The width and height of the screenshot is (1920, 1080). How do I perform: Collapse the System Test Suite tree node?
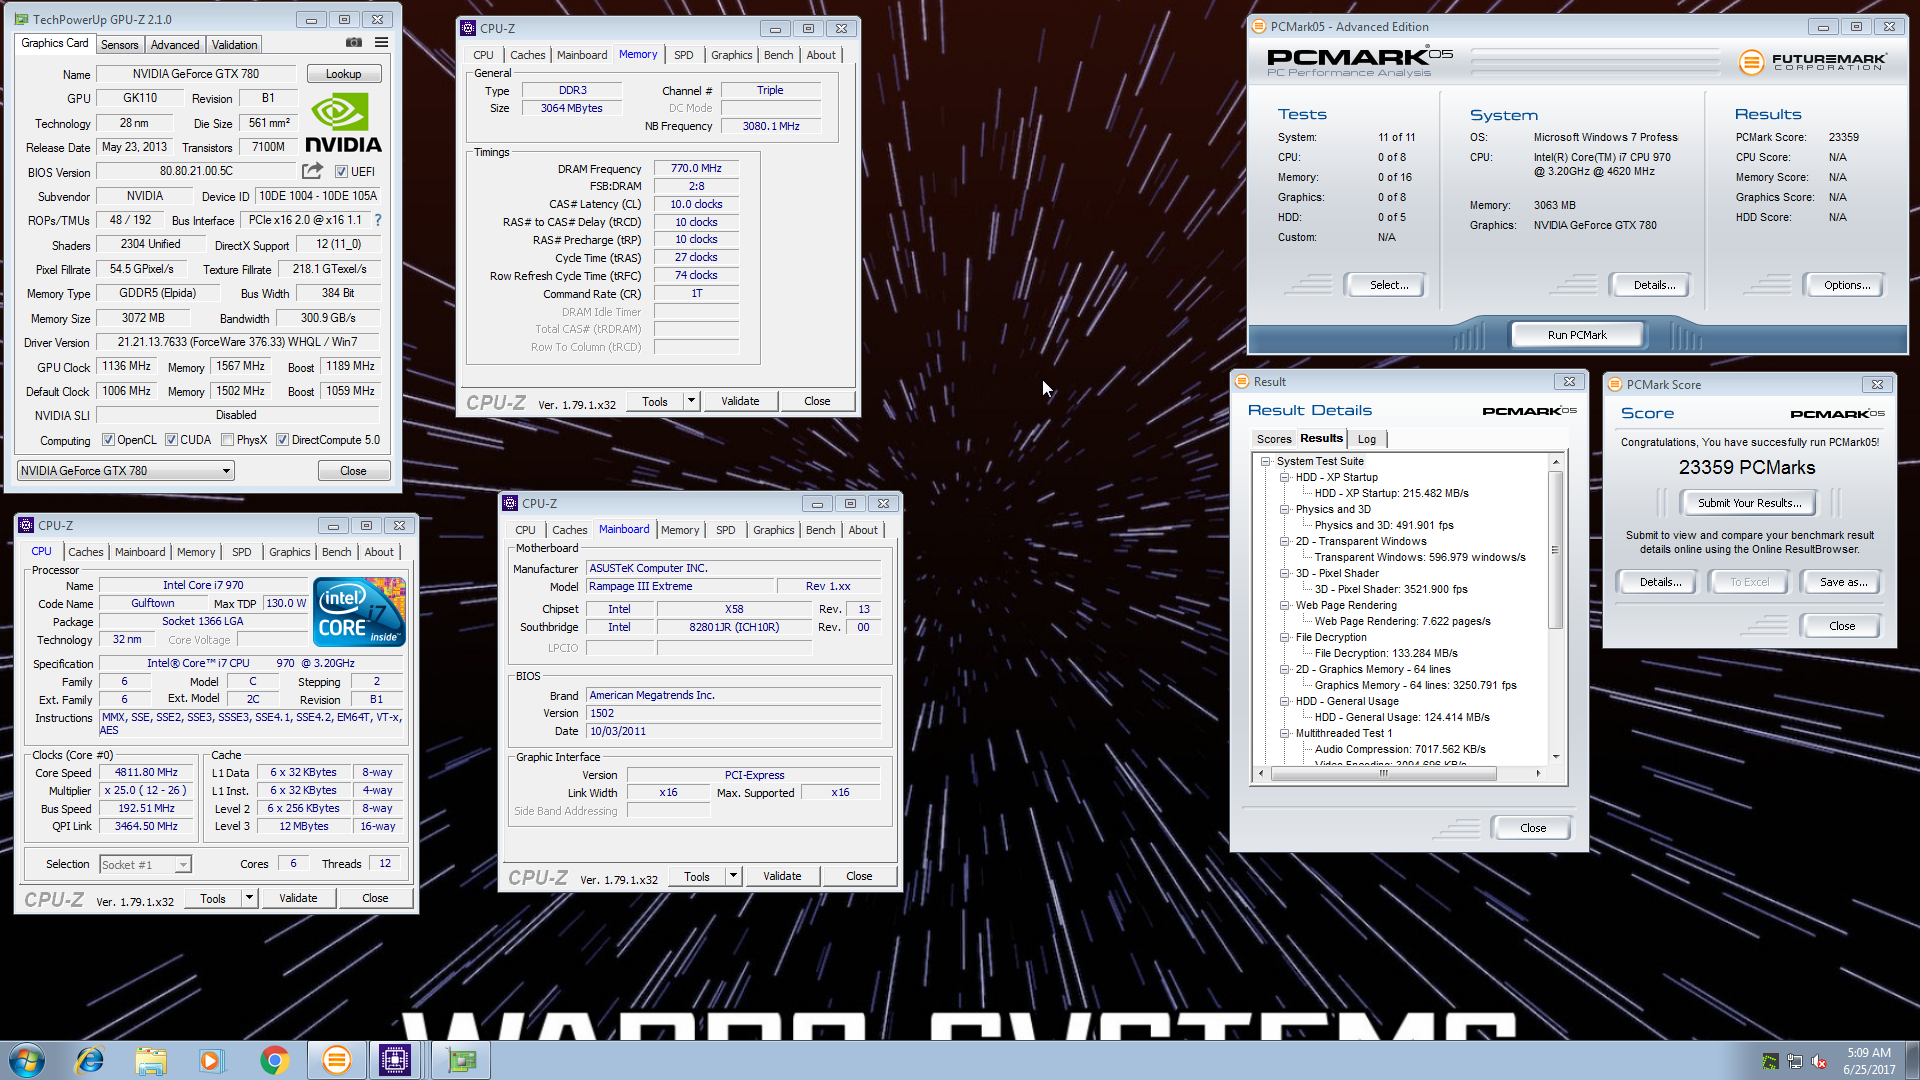1266,461
